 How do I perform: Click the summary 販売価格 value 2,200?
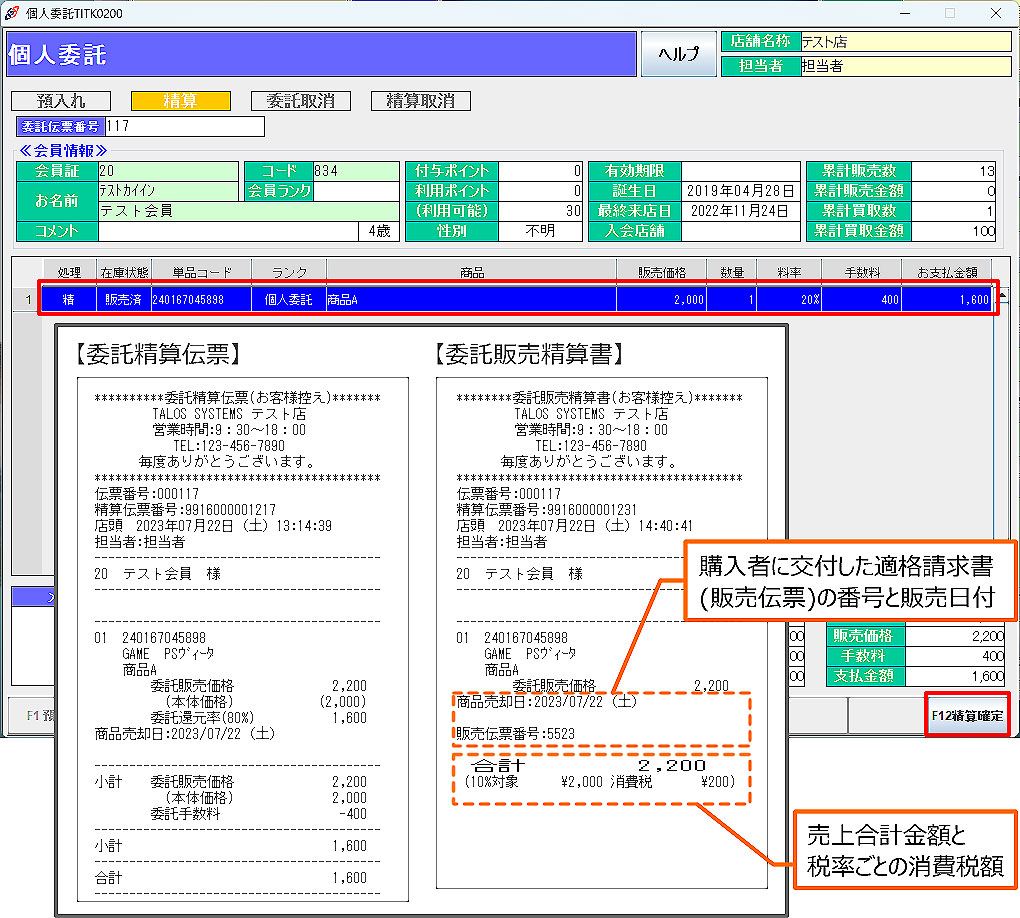[x=955, y=636]
